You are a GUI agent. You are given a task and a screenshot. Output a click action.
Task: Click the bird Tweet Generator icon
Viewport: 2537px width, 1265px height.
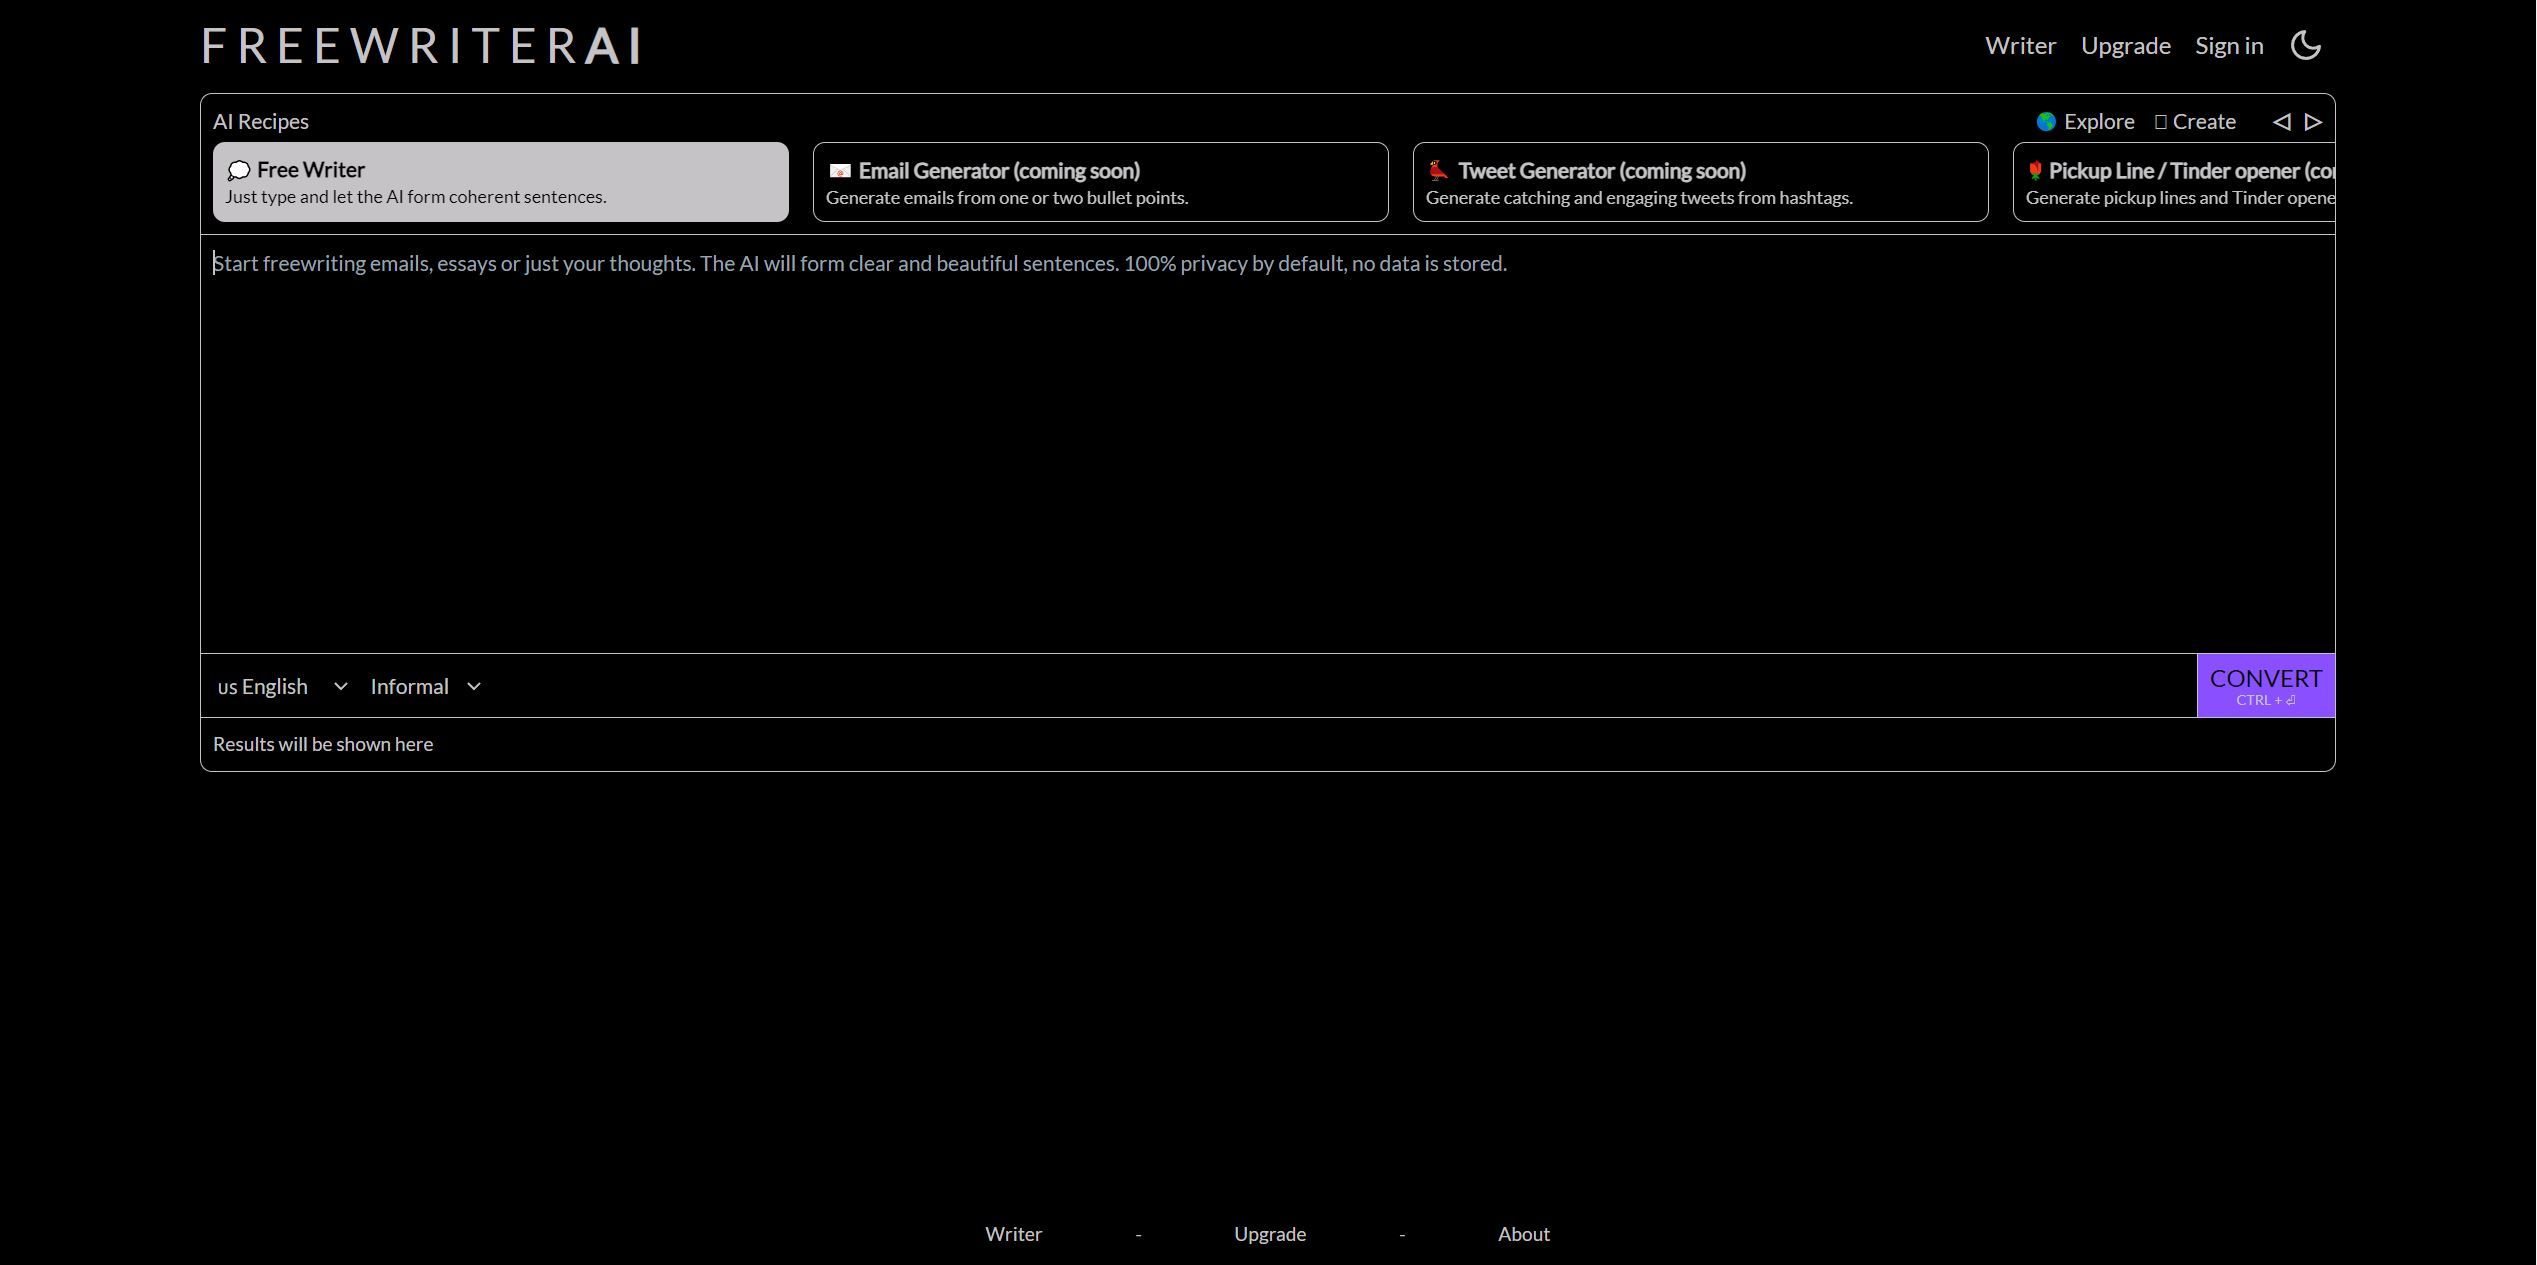pos(1438,171)
